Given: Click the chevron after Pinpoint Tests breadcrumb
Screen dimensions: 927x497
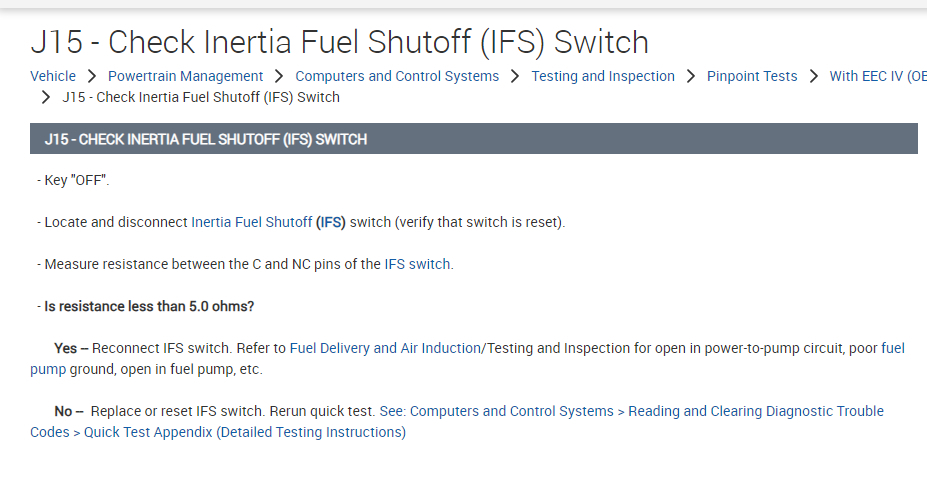Looking at the screenshot, I should point(813,76).
